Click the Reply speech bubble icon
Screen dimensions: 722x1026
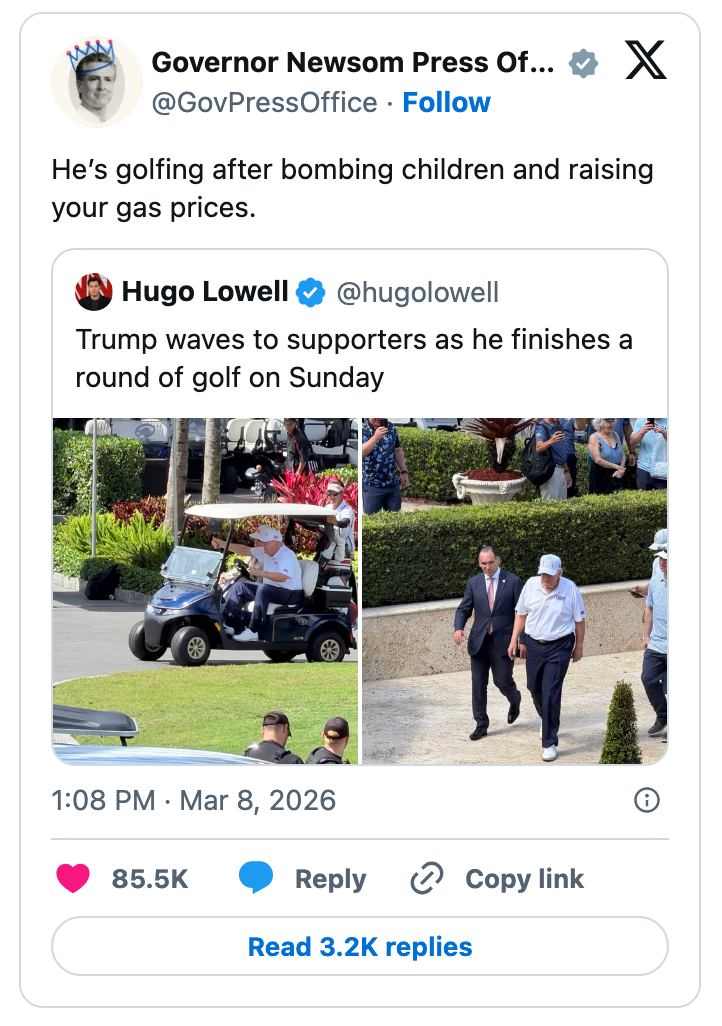tap(256, 879)
